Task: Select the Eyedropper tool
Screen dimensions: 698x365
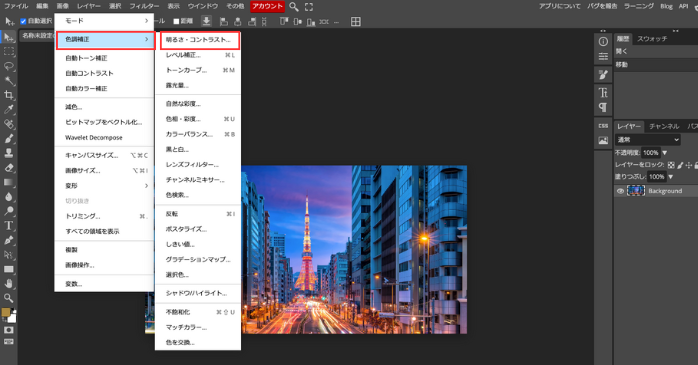Action: point(8,110)
